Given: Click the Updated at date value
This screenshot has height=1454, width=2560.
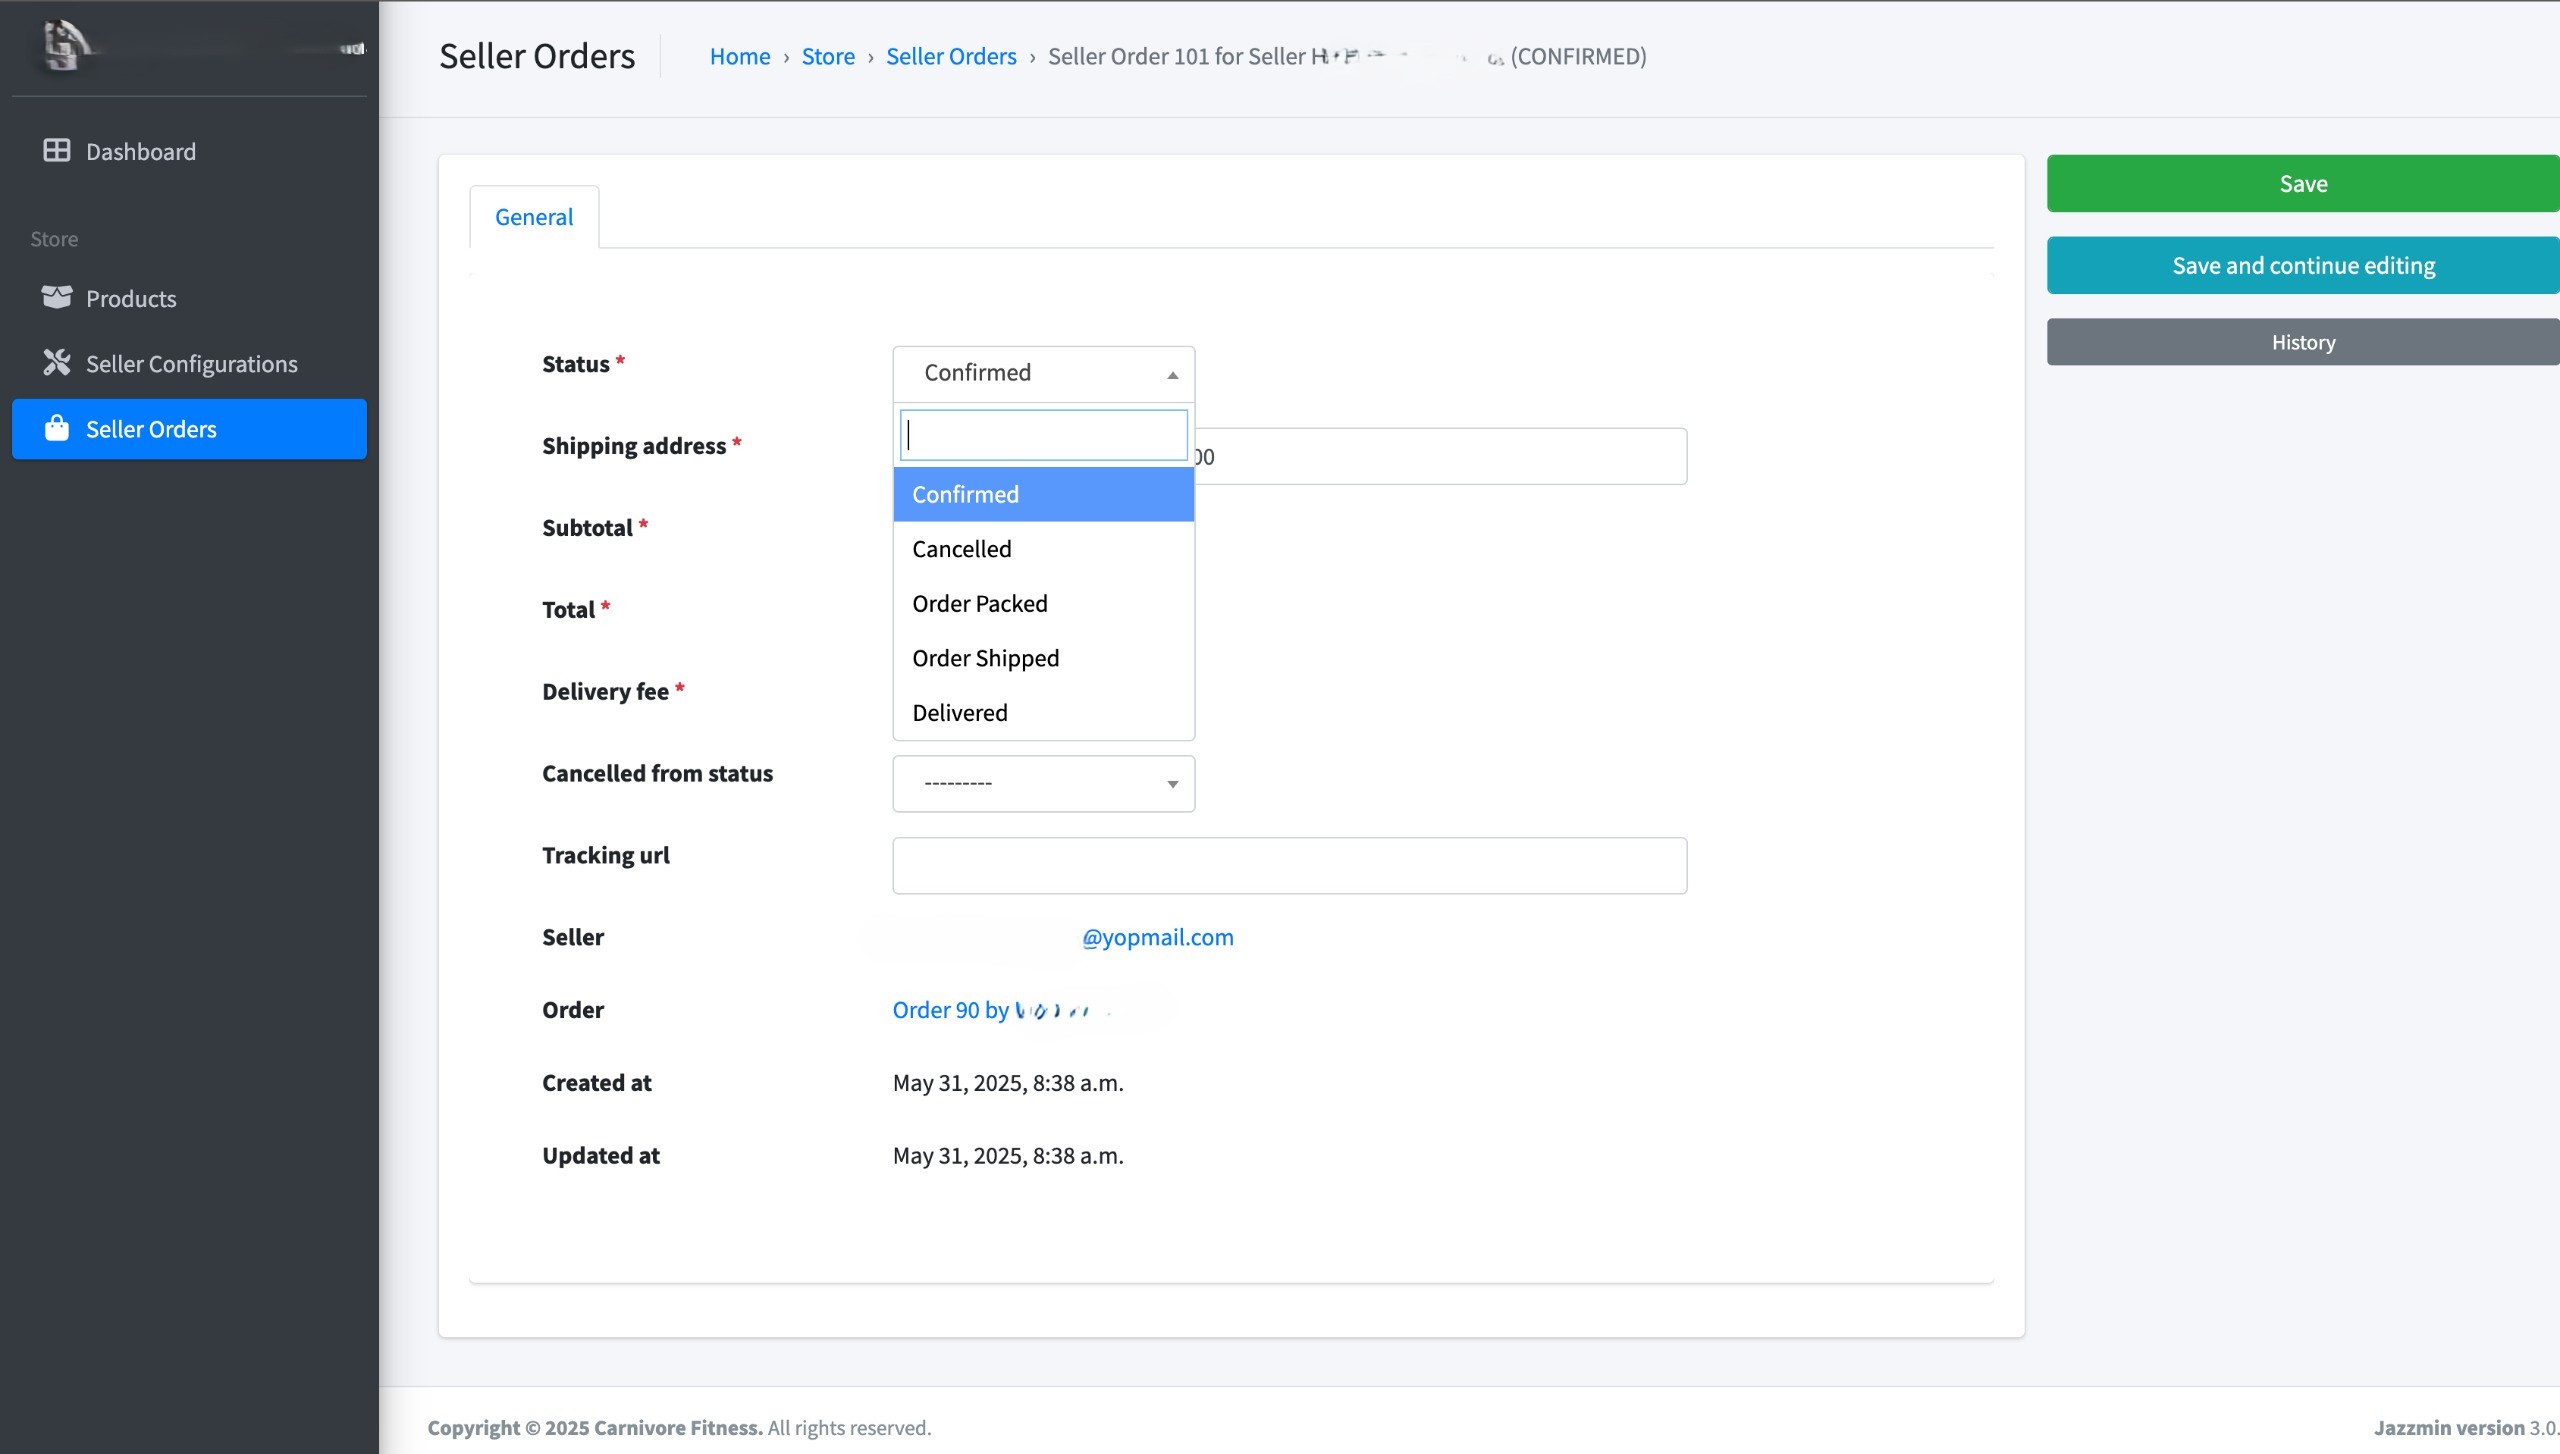Looking at the screenshot, I should click(x=1008, y=1156).
